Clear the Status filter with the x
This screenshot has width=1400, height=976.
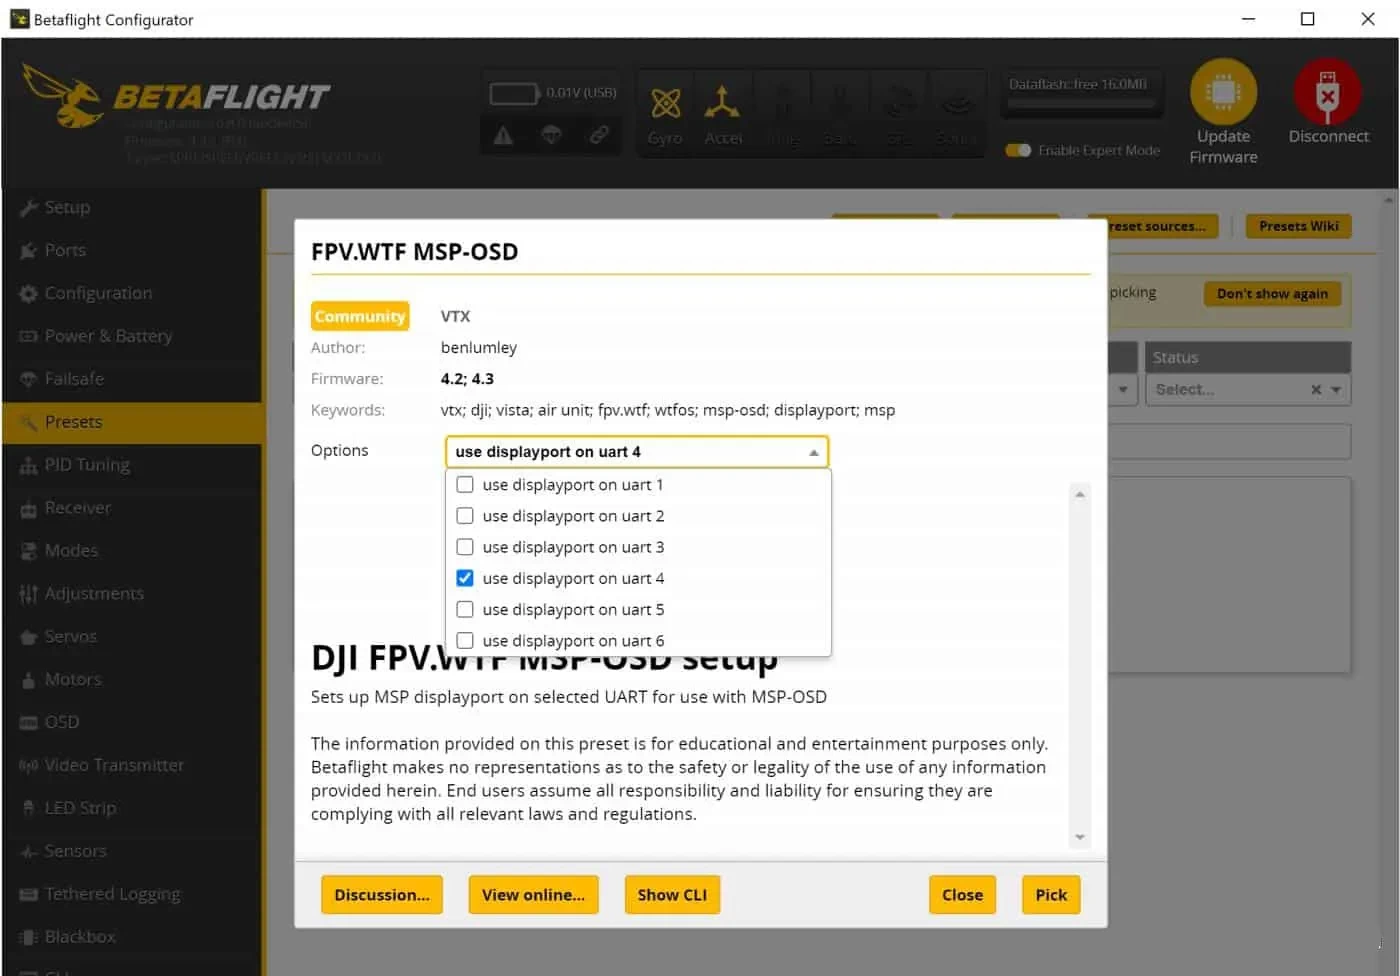pyautogui.click(x=1316, y=390)
